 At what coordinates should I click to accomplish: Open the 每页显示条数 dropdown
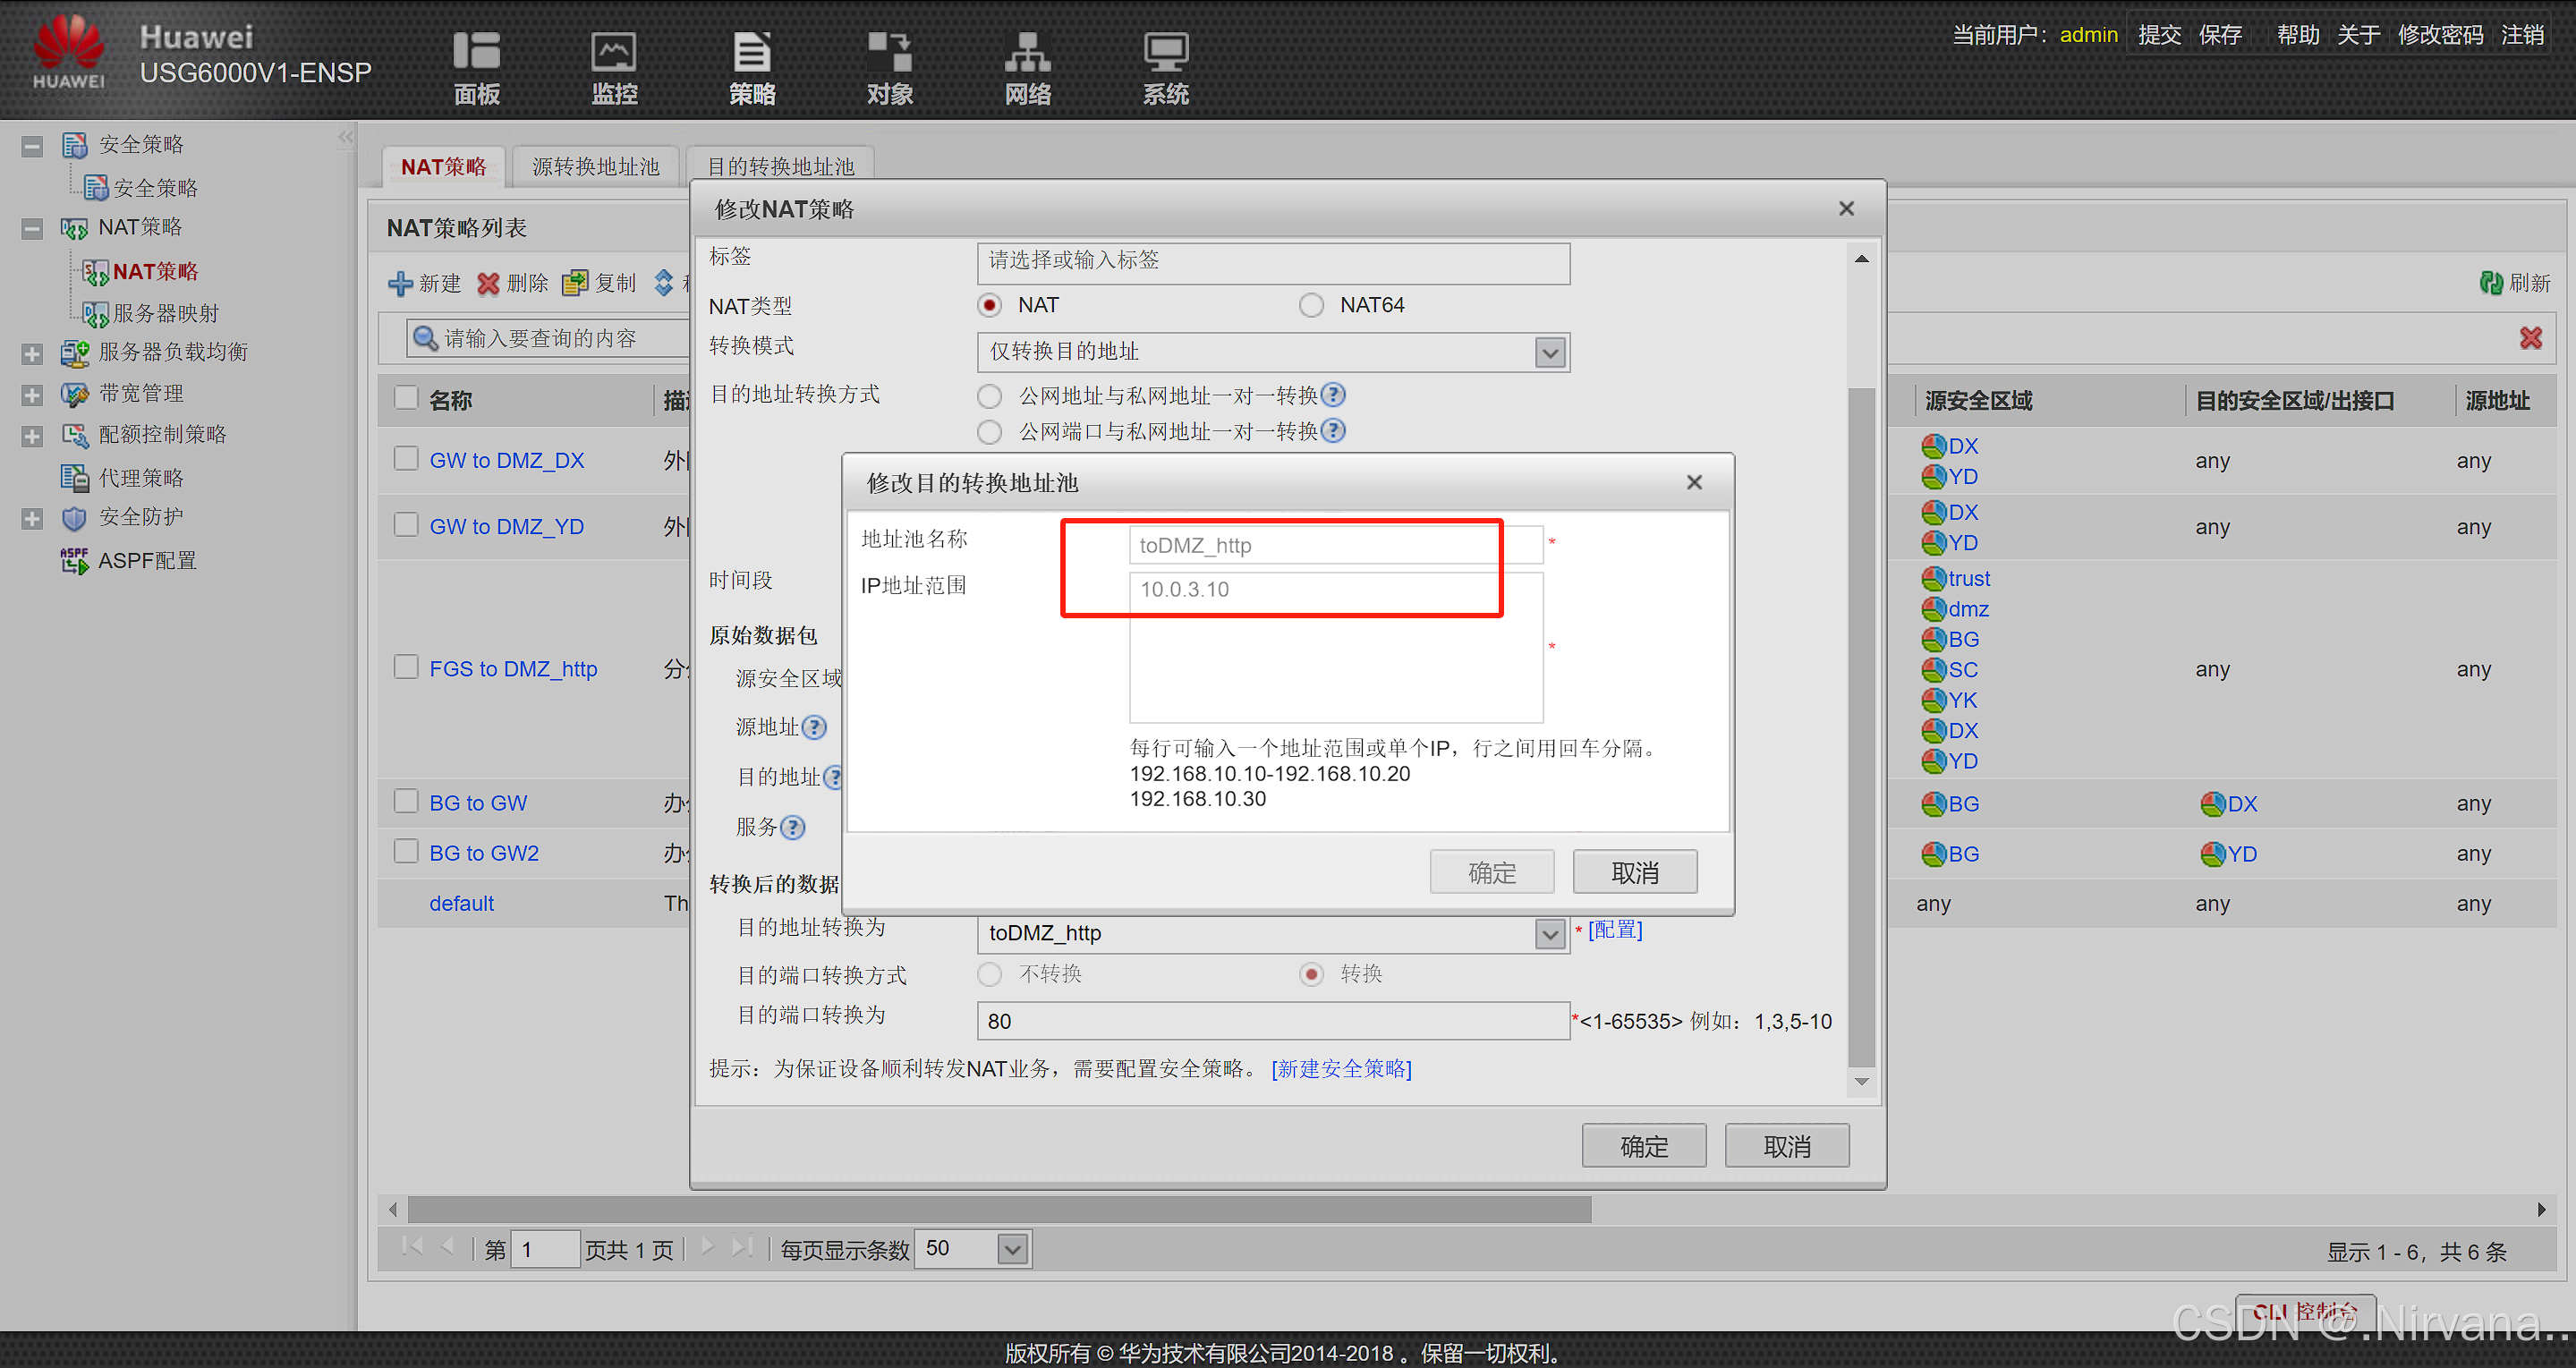[x=1013, y=1249]
